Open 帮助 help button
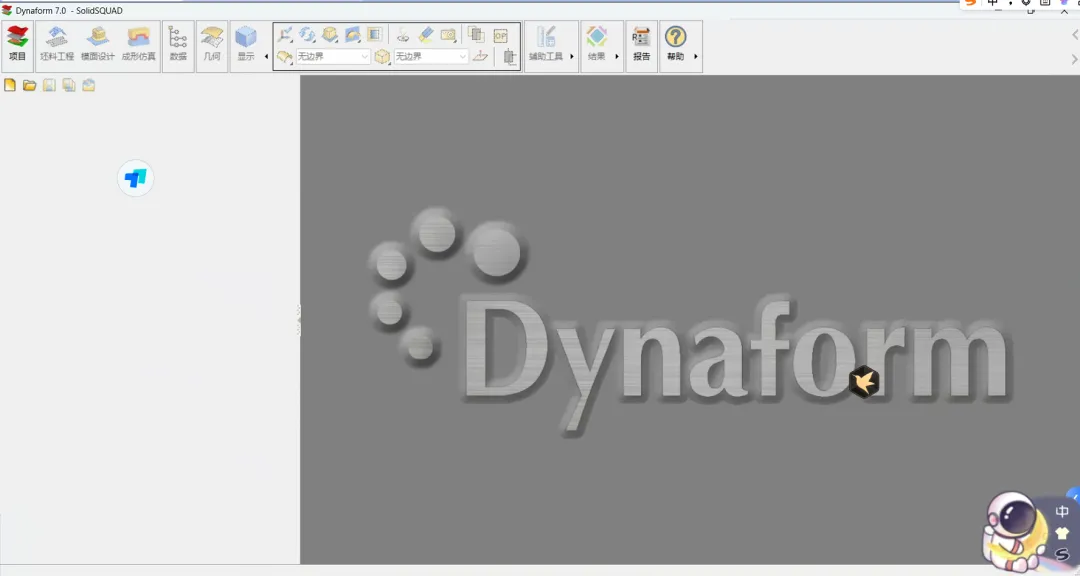The height and width of the screenshot is (576, 1080). (676, 45)
